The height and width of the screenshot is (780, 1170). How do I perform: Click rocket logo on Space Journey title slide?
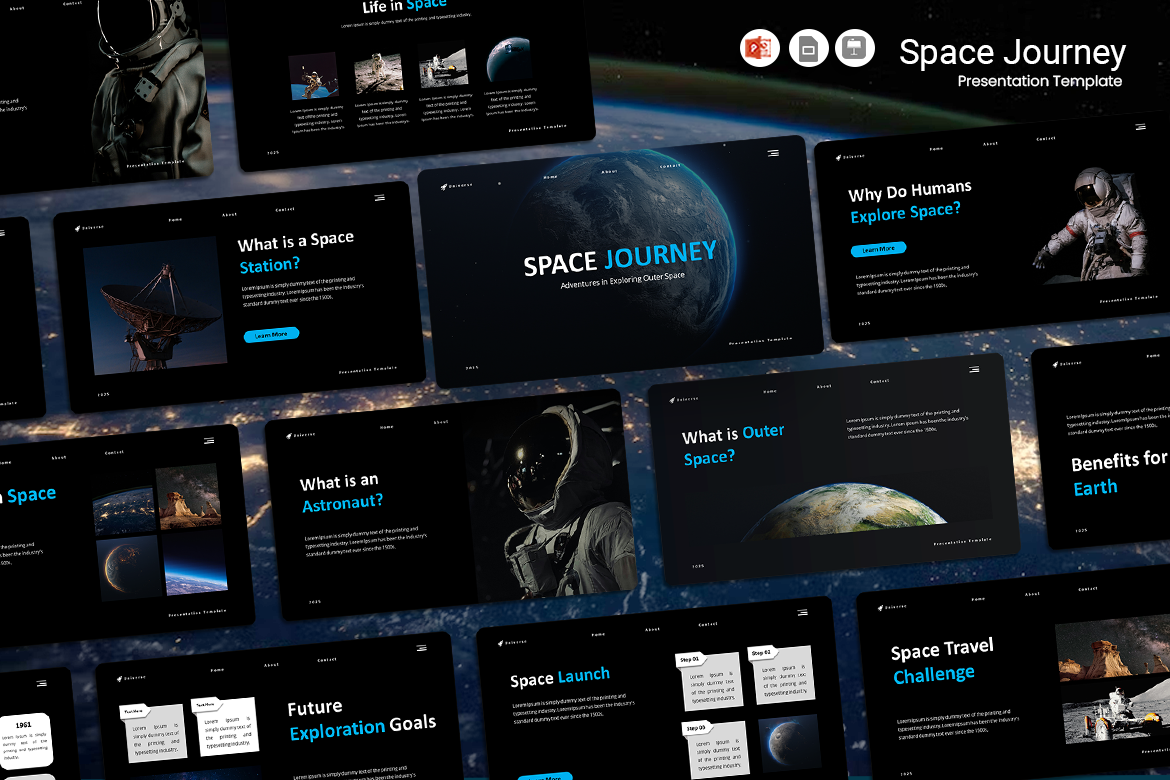(x=442, y=183)
